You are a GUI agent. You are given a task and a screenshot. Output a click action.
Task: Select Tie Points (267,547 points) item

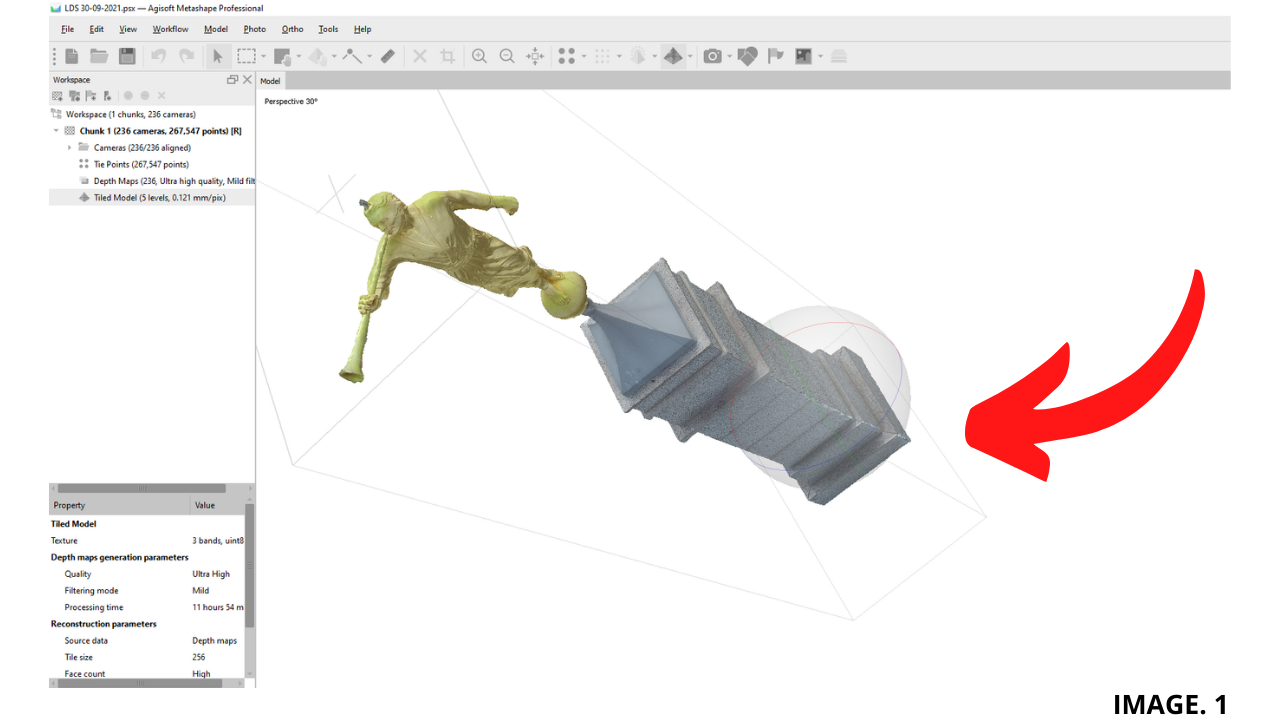point(140,164)
